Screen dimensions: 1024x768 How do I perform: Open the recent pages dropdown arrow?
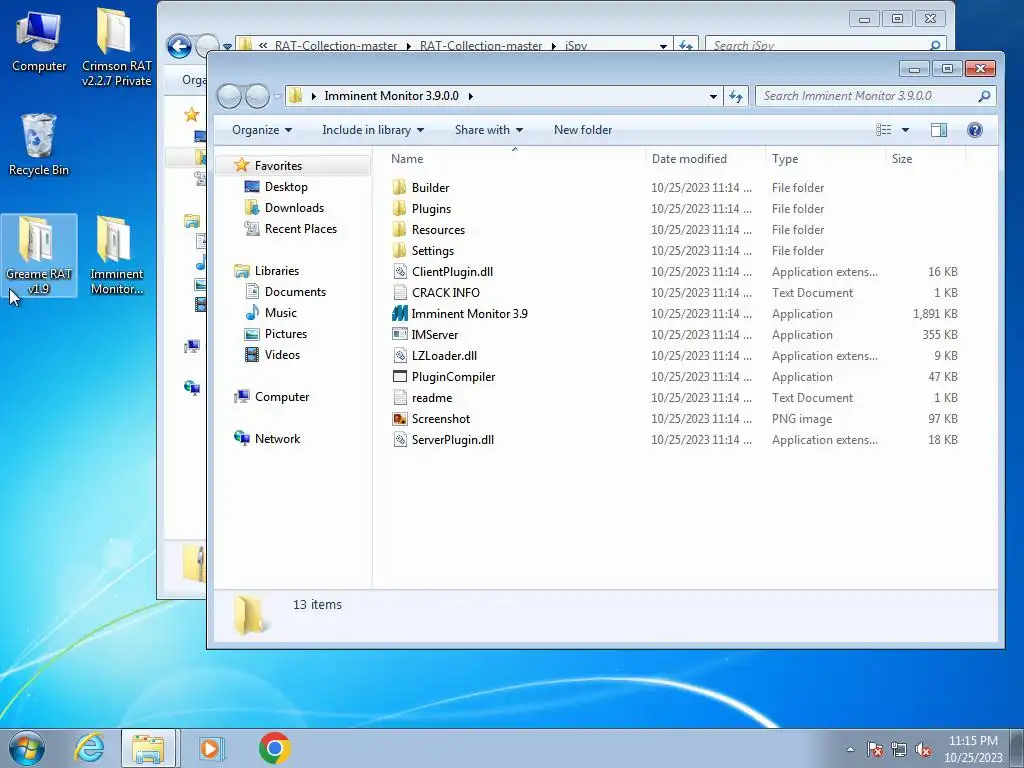point(278,97)
